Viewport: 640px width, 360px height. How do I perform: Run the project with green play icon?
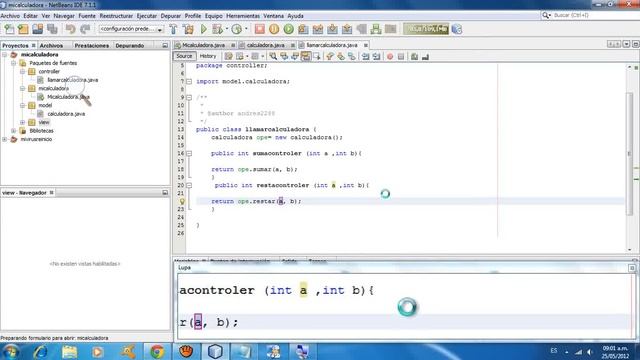[x=204, y=29]
